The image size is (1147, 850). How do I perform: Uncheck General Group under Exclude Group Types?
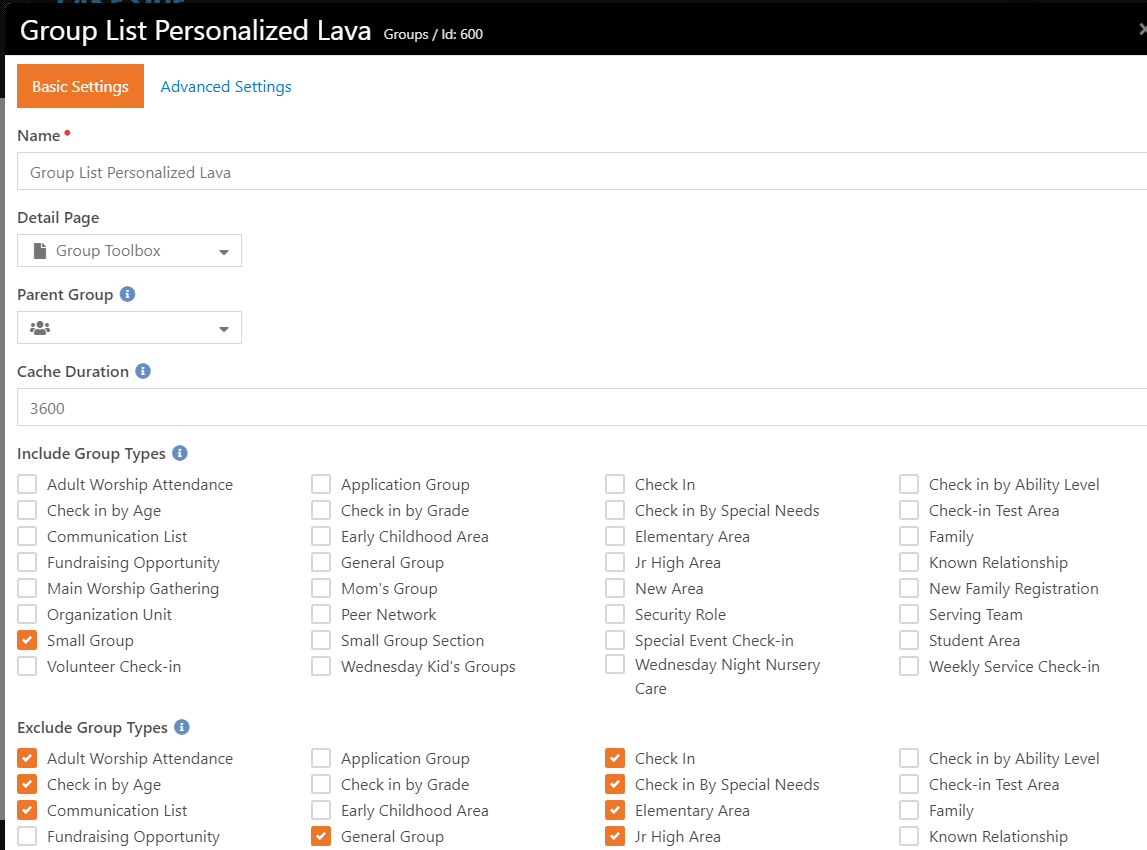click(x=321, y=836)
